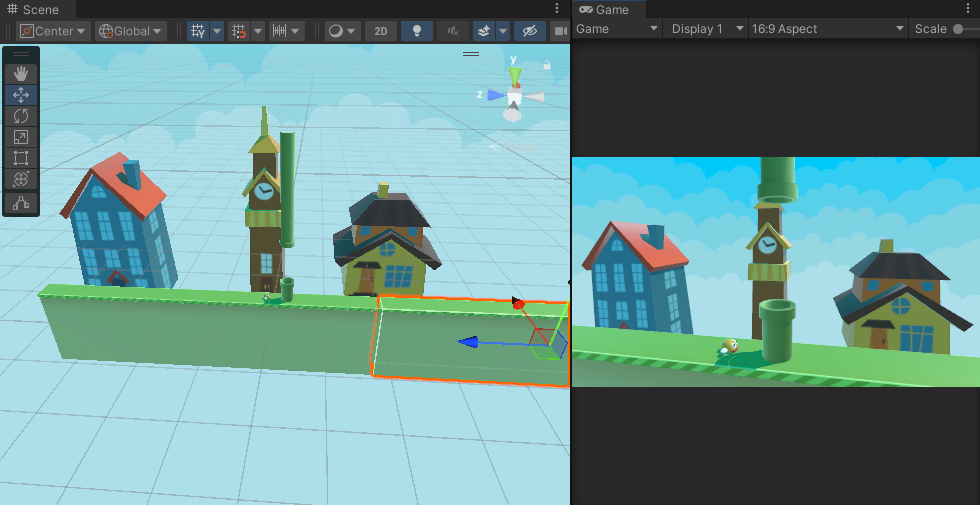Toggle scene audio mute icon

pos(453,31)
